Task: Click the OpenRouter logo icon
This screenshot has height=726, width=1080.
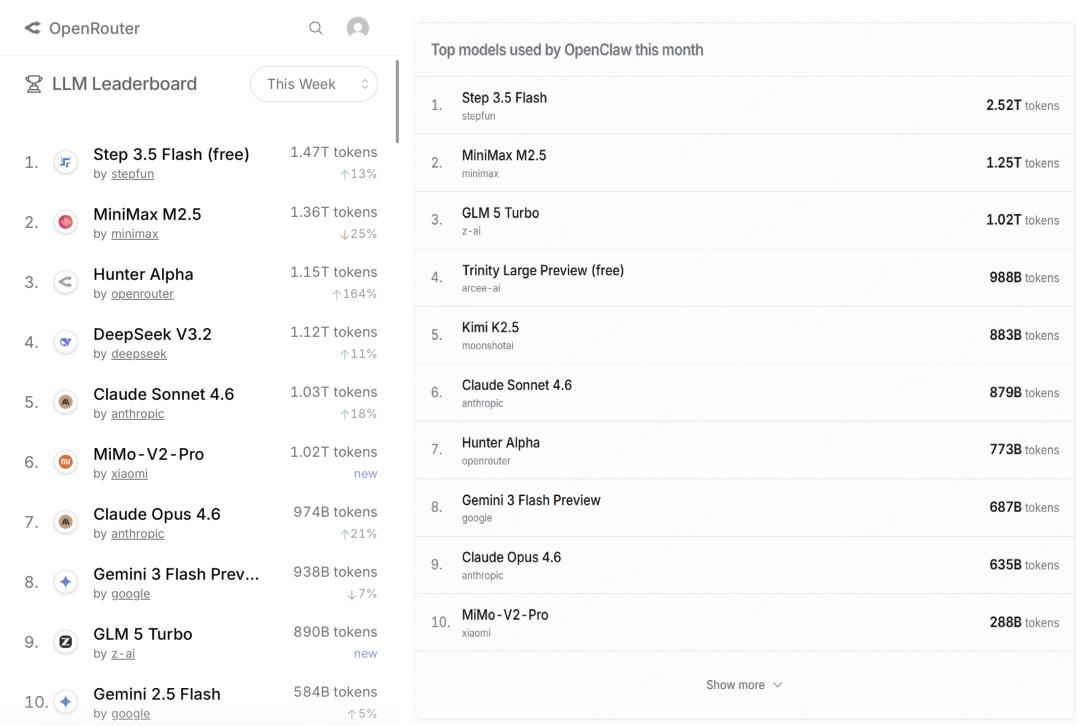Action: [x=33, y=28]
